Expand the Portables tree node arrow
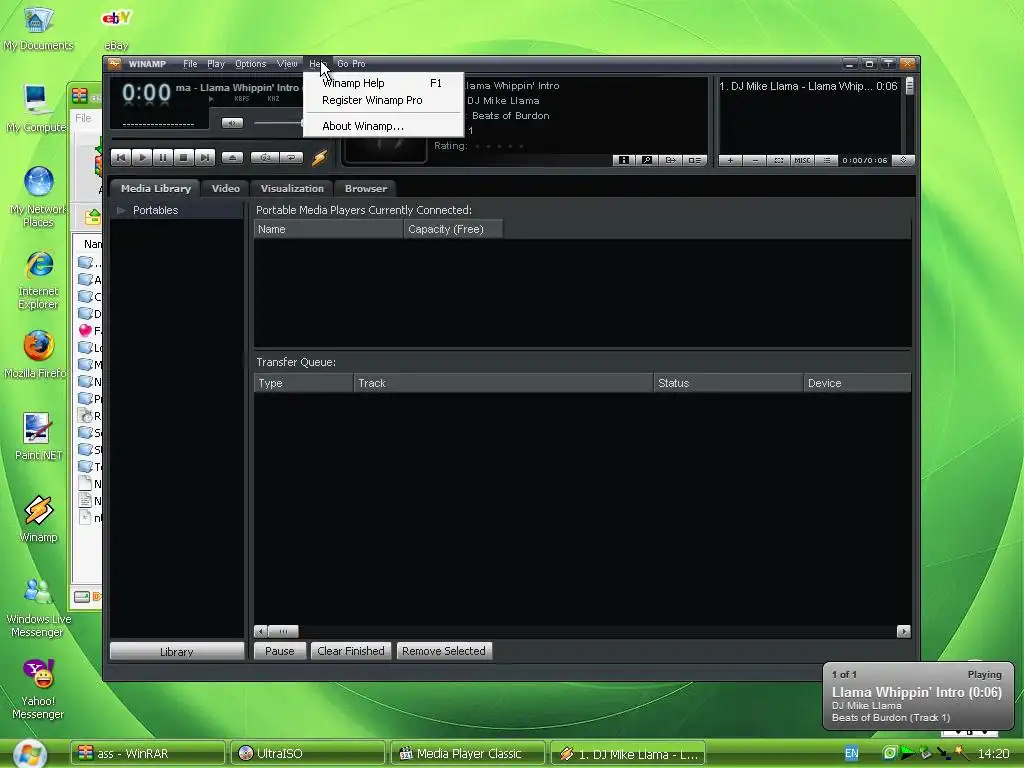Viewport: 1024px width, 768px height. 121,210
